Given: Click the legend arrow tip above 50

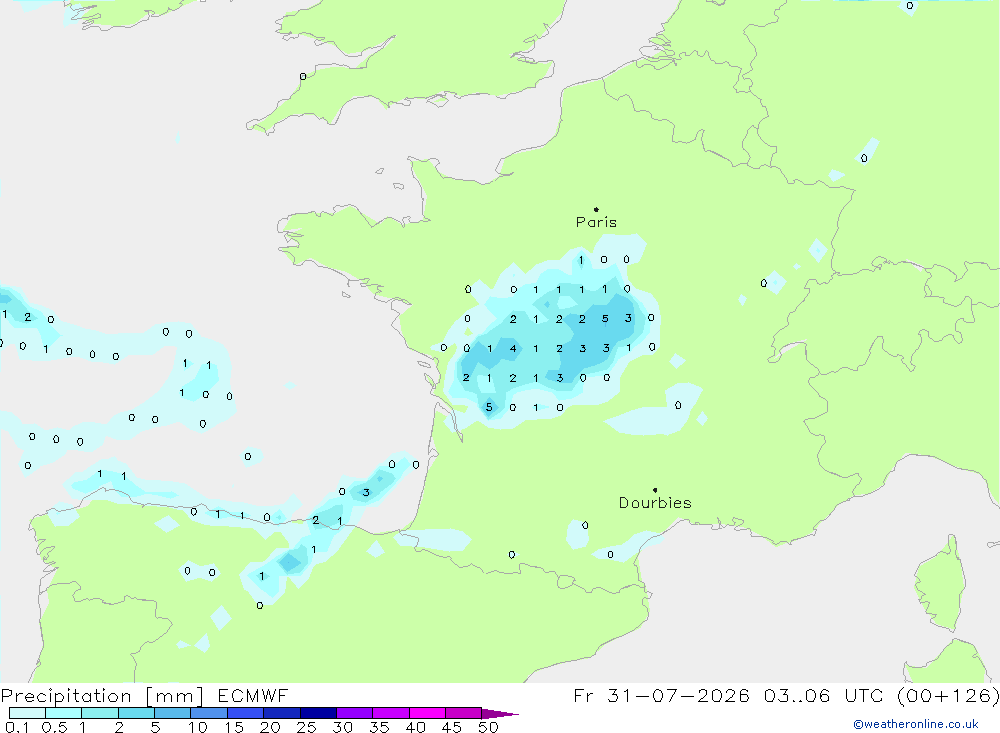Looking at the screenshot, I should (x=500, y=714).
